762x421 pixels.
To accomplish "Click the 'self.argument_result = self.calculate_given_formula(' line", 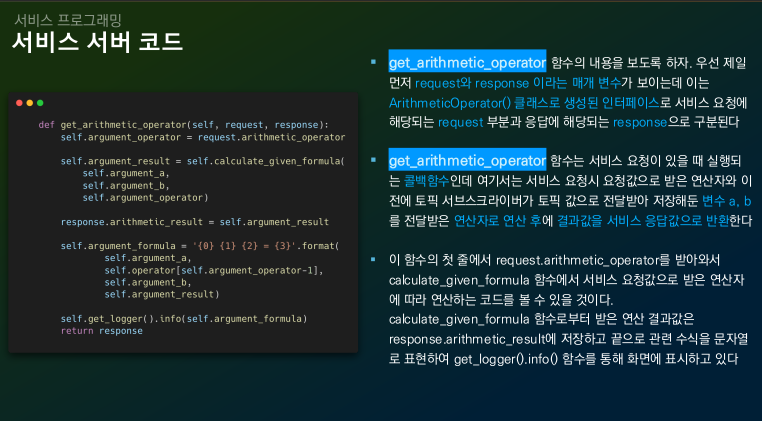I will tap(203, 161).
